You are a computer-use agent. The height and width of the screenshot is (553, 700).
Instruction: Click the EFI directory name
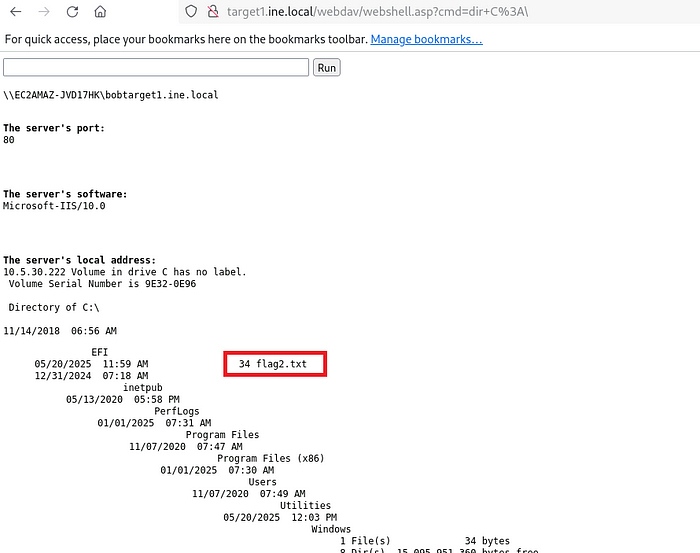[x=100, y=352]
